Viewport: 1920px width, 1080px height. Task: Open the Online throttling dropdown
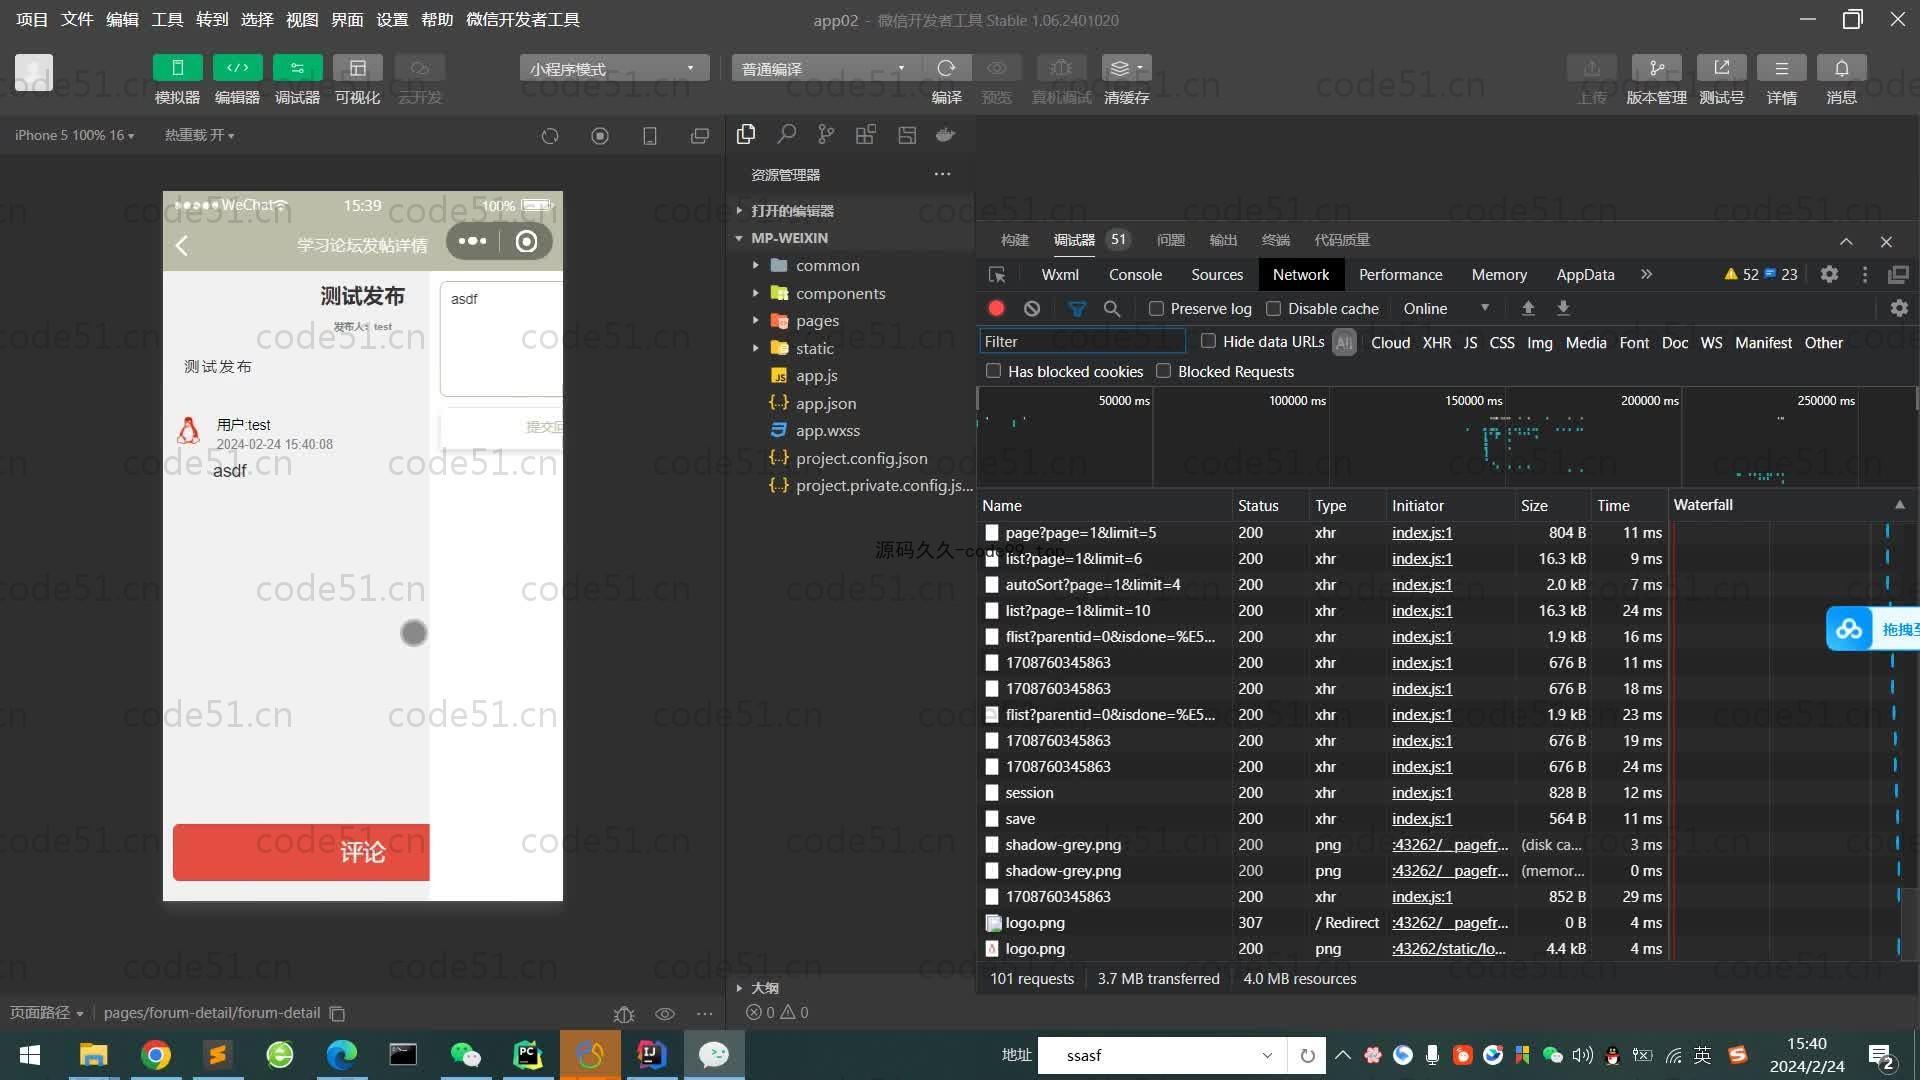[1446, 309]
